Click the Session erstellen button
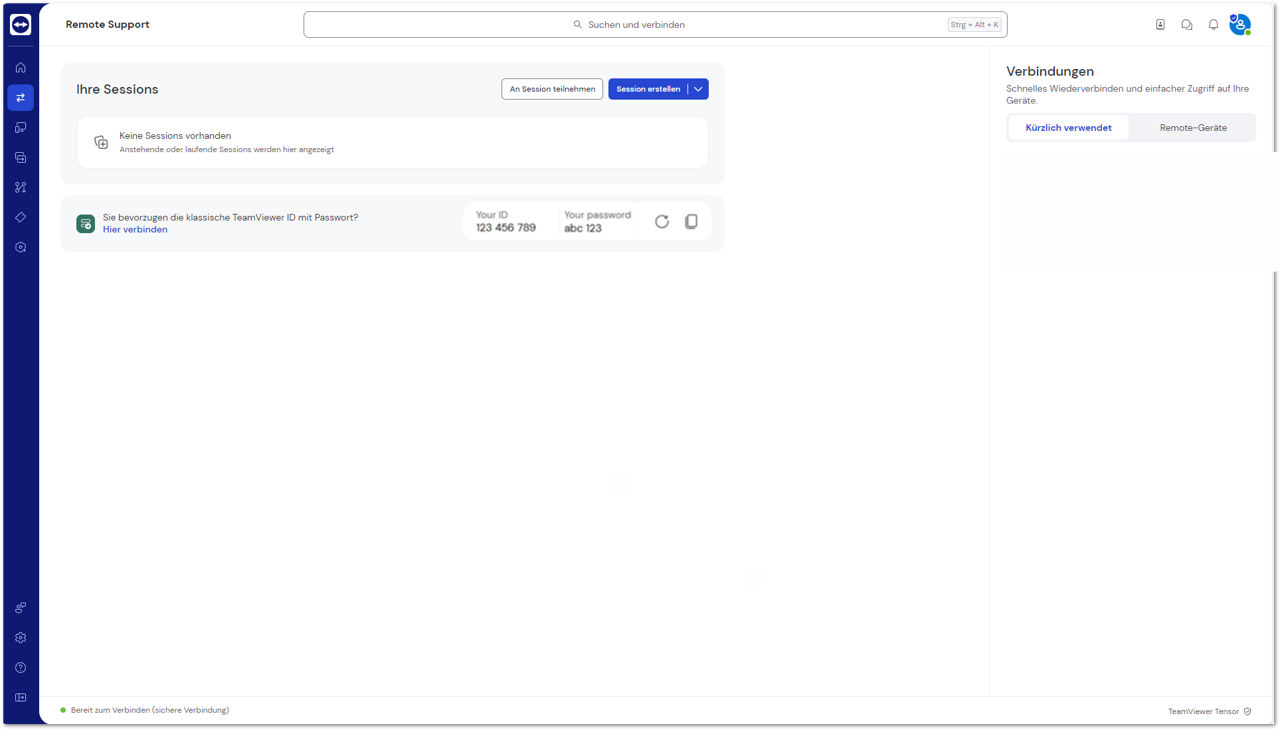Screen dimensions: 1280x731 pyautogui.click(x=648, y=89)
